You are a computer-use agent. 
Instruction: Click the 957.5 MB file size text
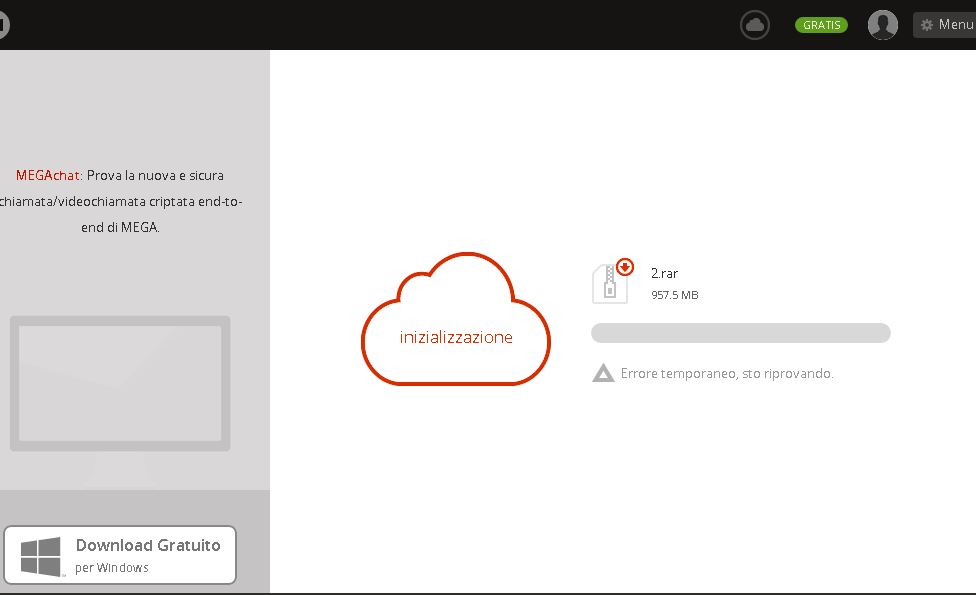coord(675,295)
